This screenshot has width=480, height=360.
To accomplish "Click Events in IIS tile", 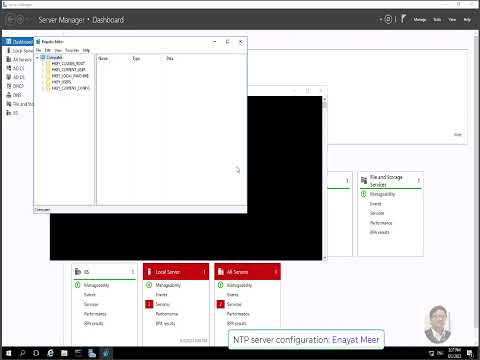I will coord(90,295).
